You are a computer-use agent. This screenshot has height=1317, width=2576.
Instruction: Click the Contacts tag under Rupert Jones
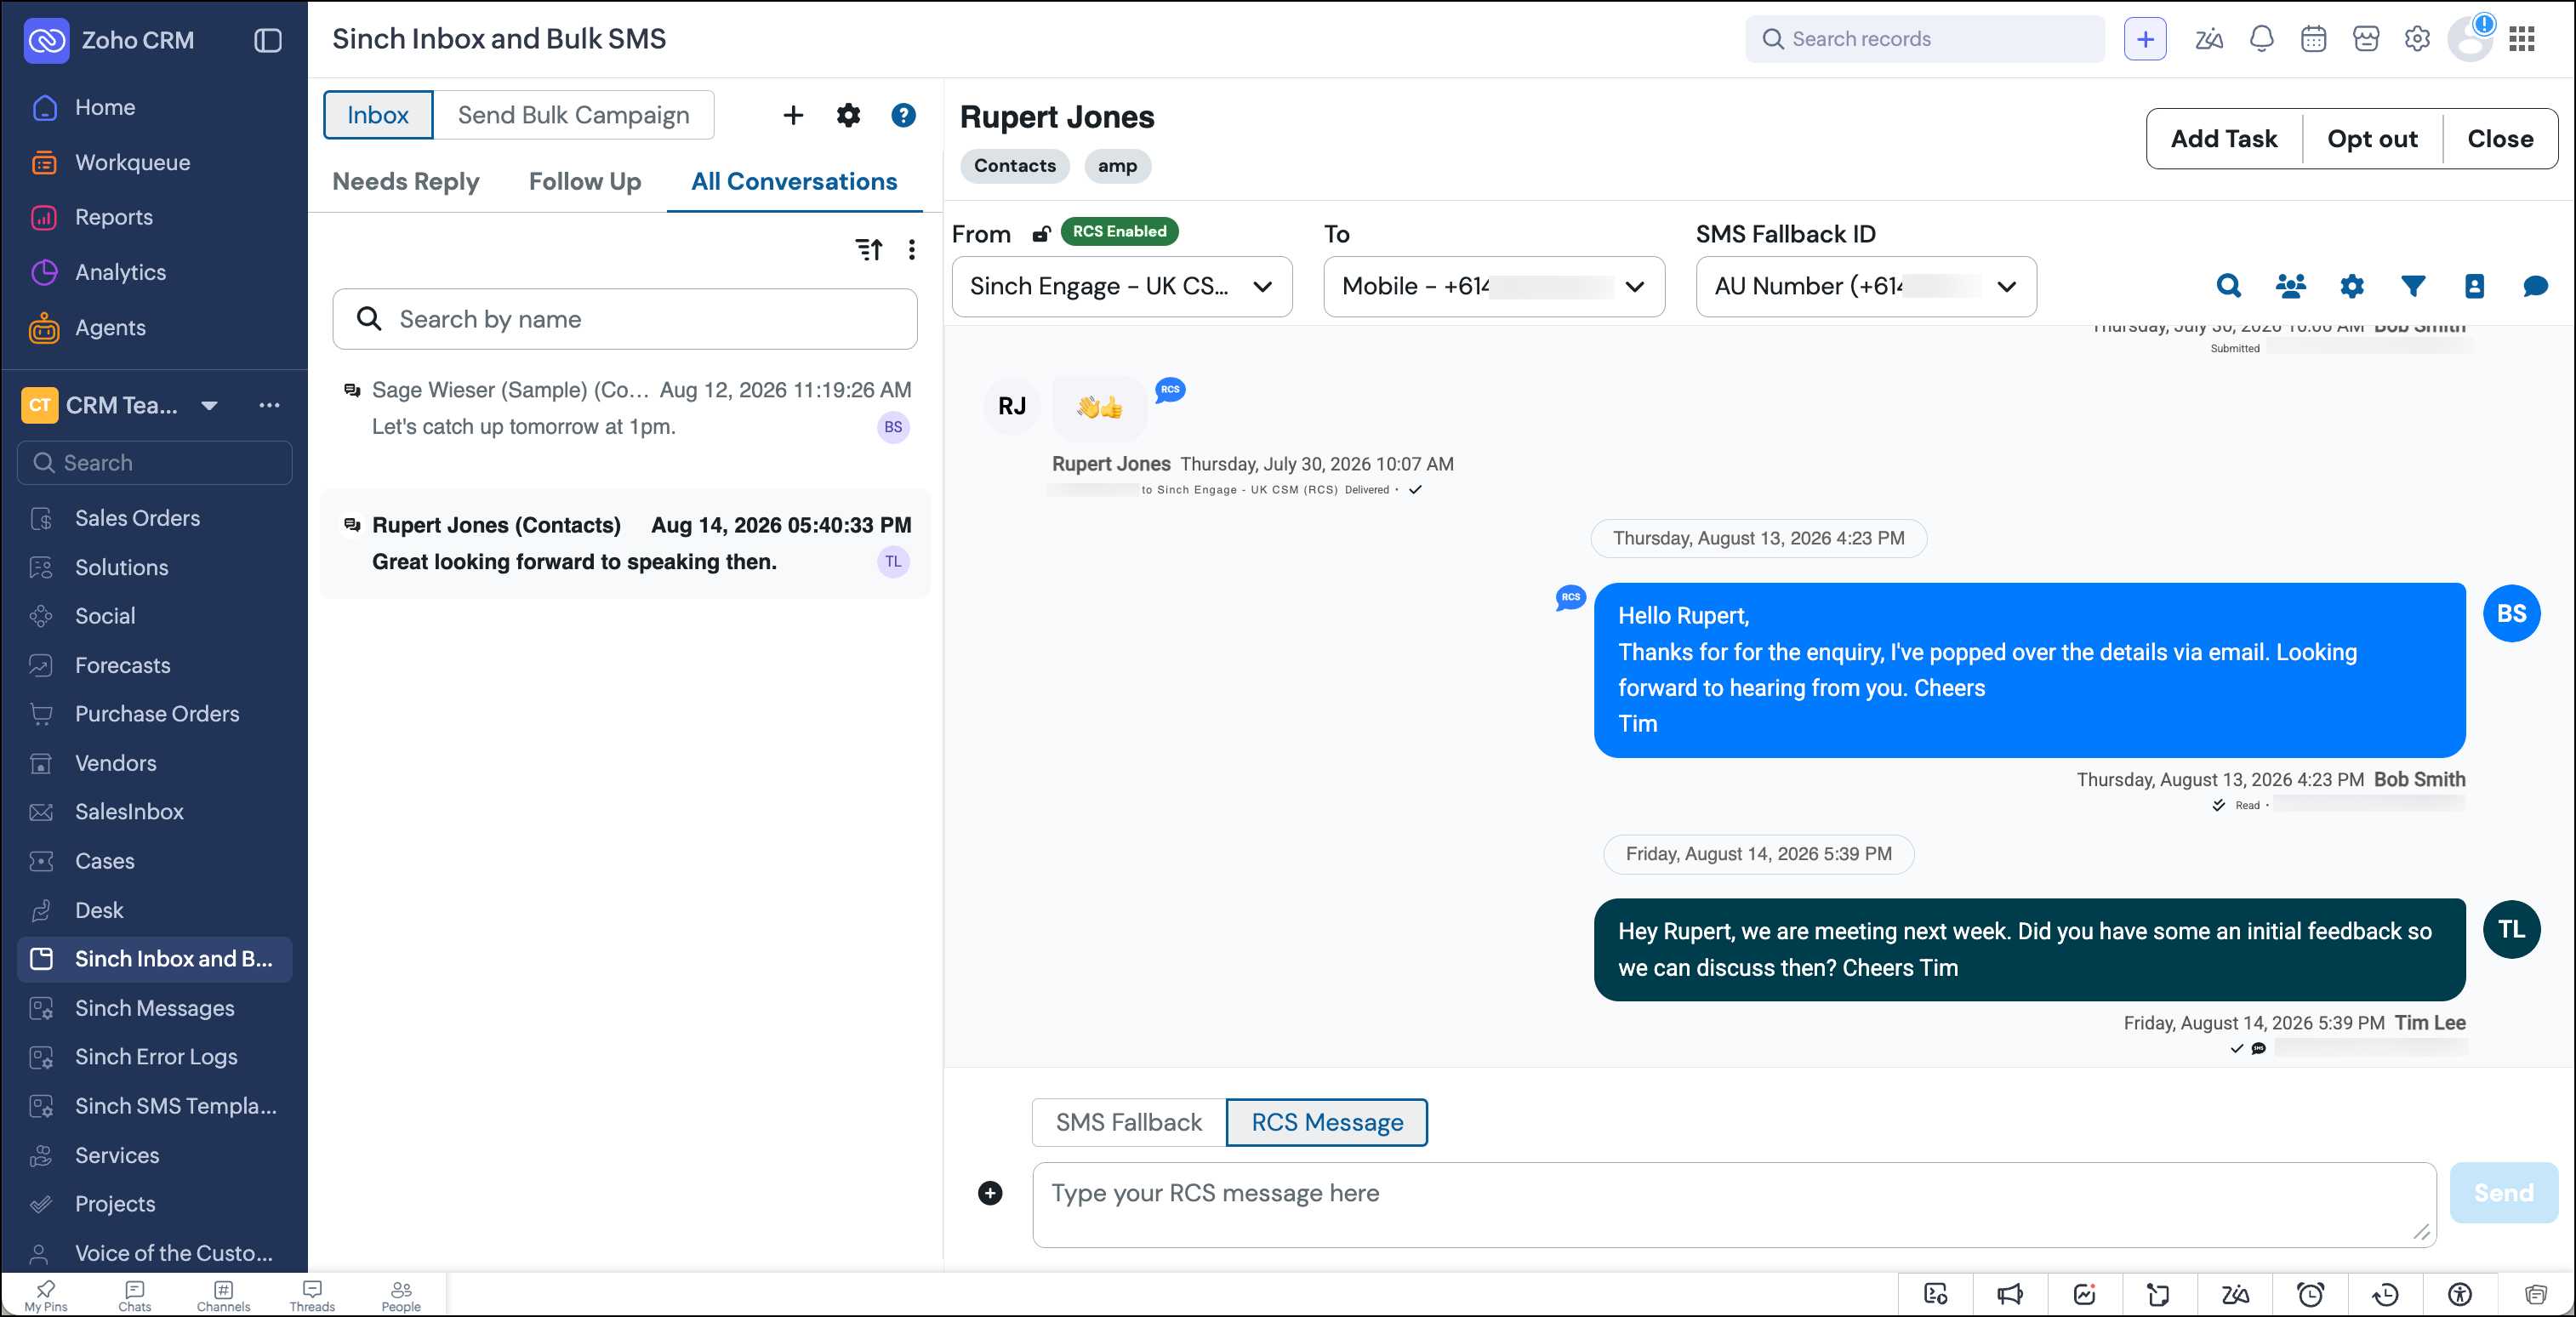(x=1015, y=165)
